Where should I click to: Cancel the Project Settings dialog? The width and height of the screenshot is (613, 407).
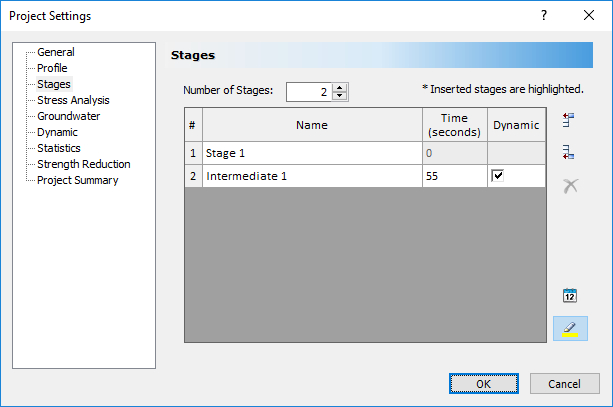click(565, 383)
